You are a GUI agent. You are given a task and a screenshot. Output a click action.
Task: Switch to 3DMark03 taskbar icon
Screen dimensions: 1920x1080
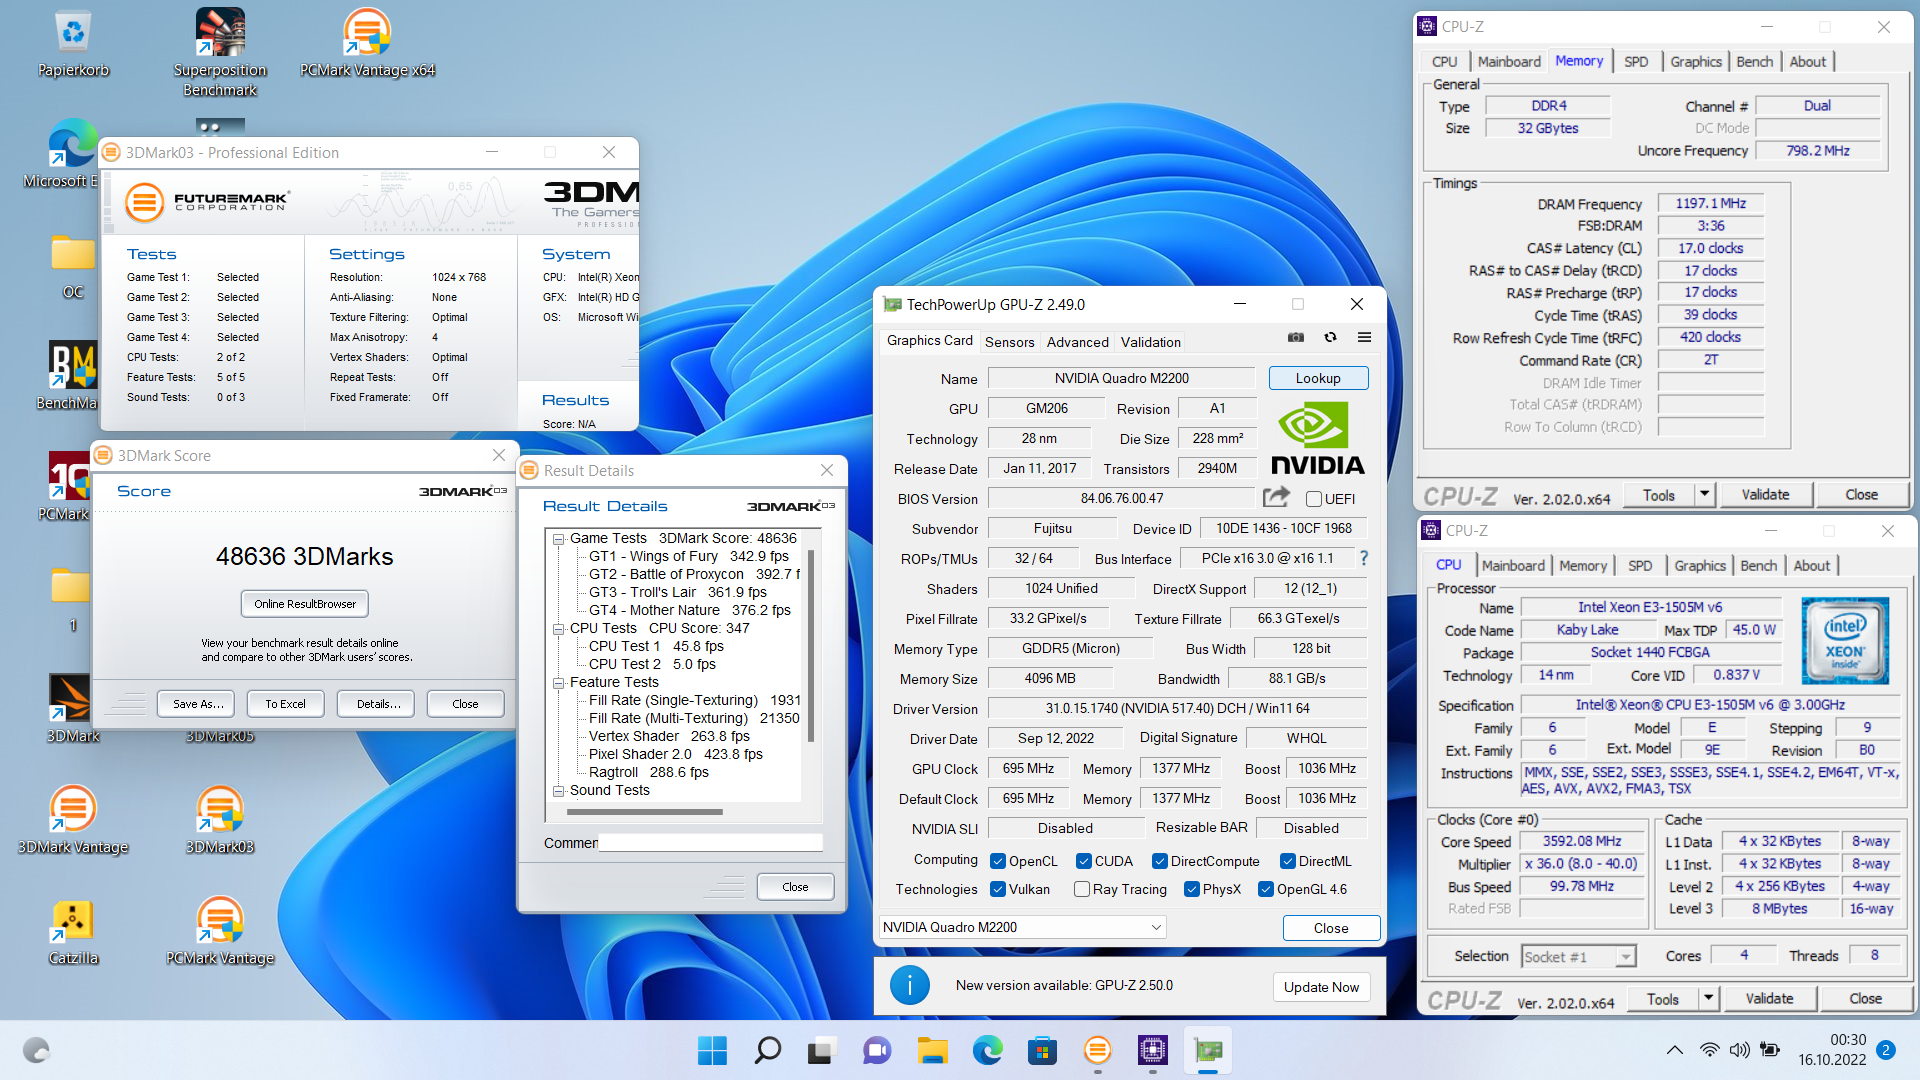coord(1097,1050)
